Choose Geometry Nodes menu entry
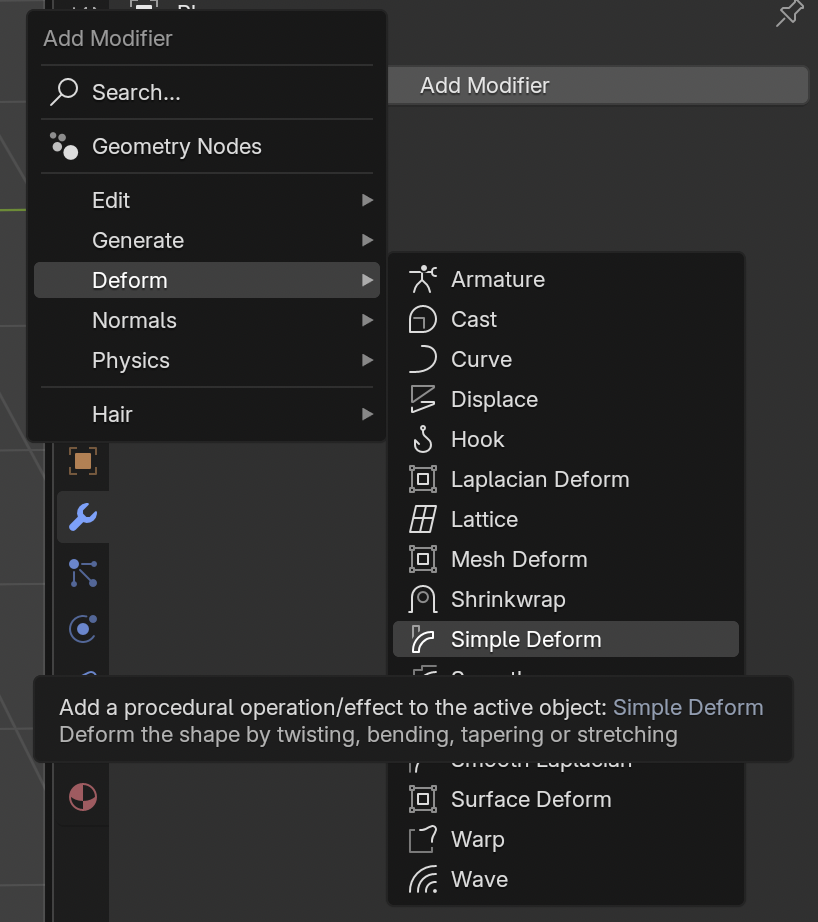The width and height of the screenshot is (818, 922). 176,146
